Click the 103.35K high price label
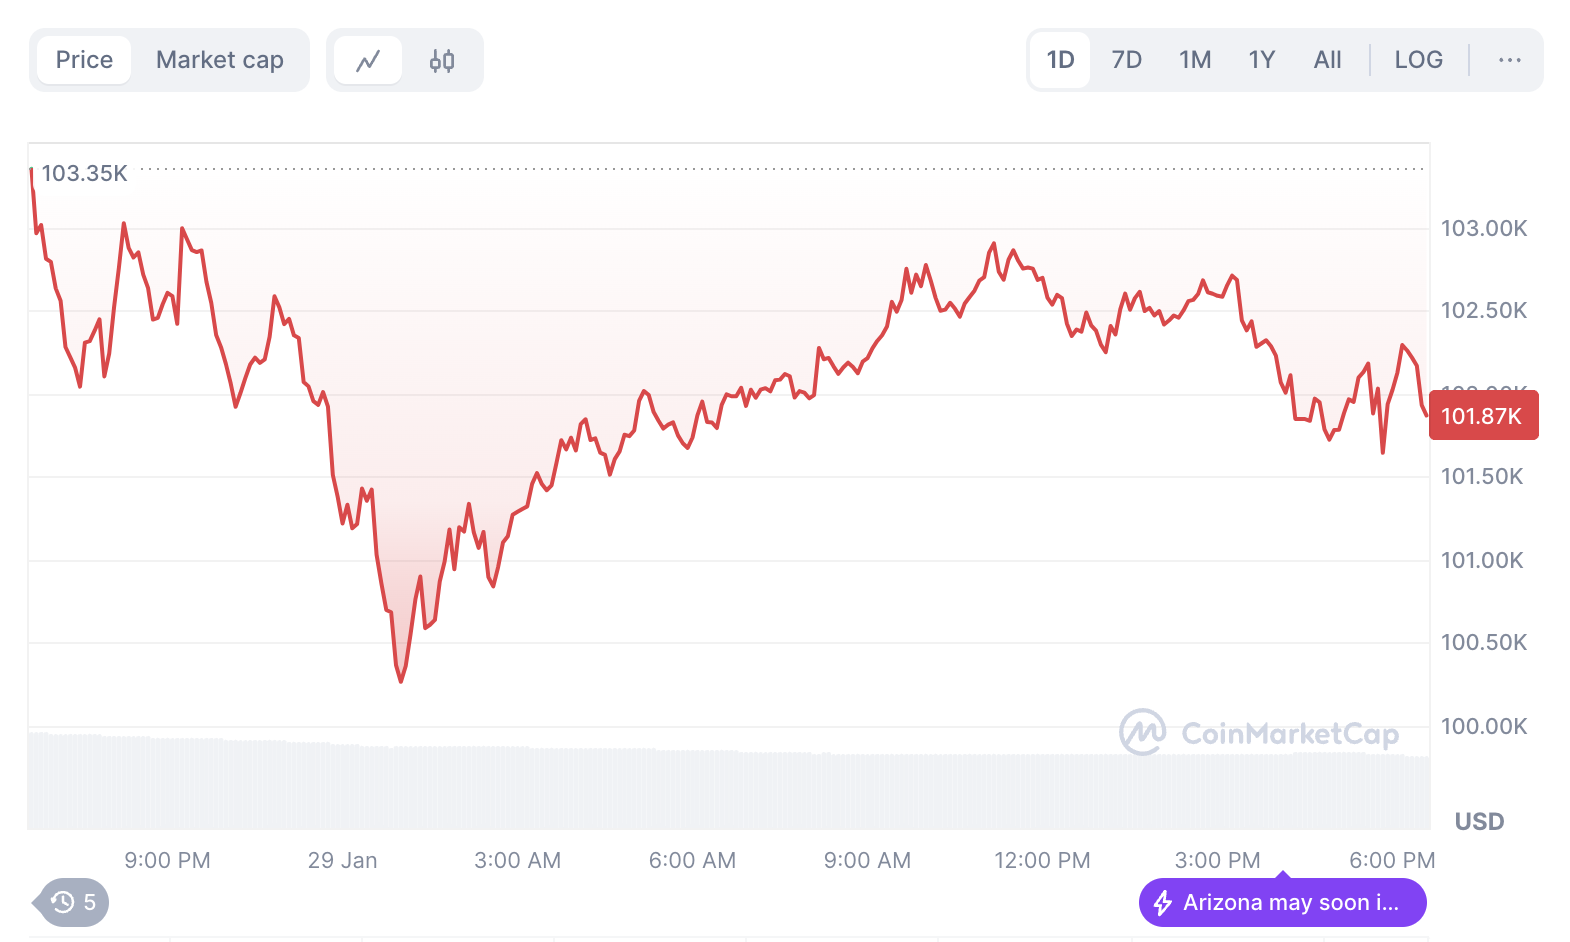 pyautogui.click(x=85, y=173)
